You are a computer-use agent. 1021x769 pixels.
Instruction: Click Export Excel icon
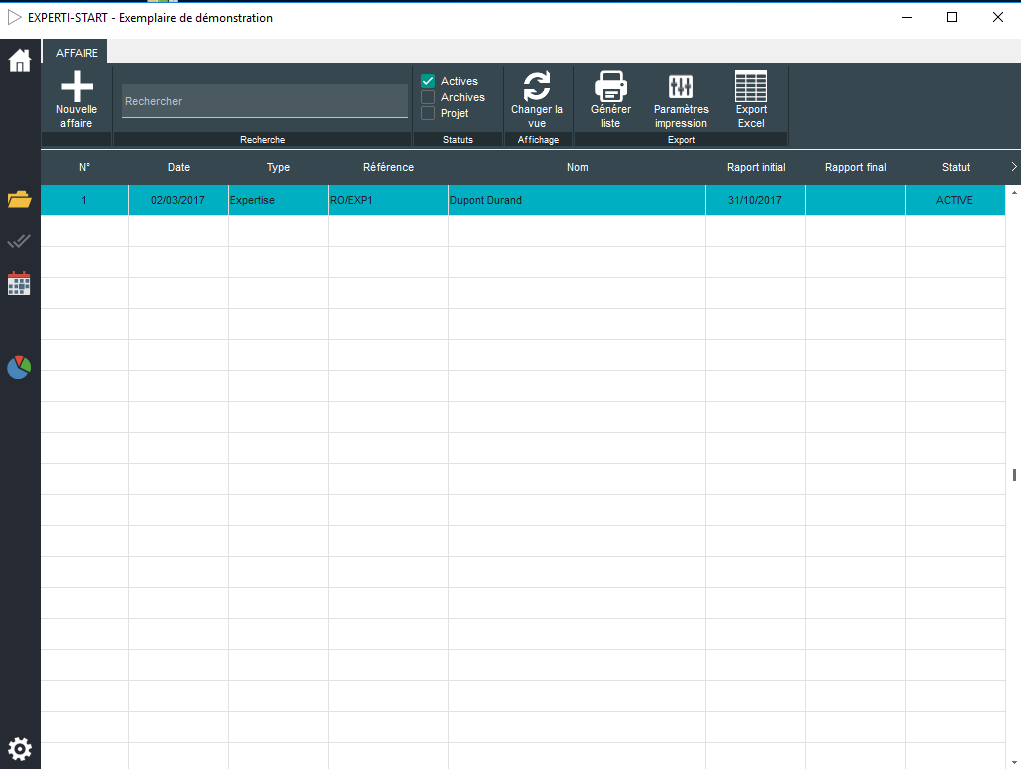coord(751,86)
